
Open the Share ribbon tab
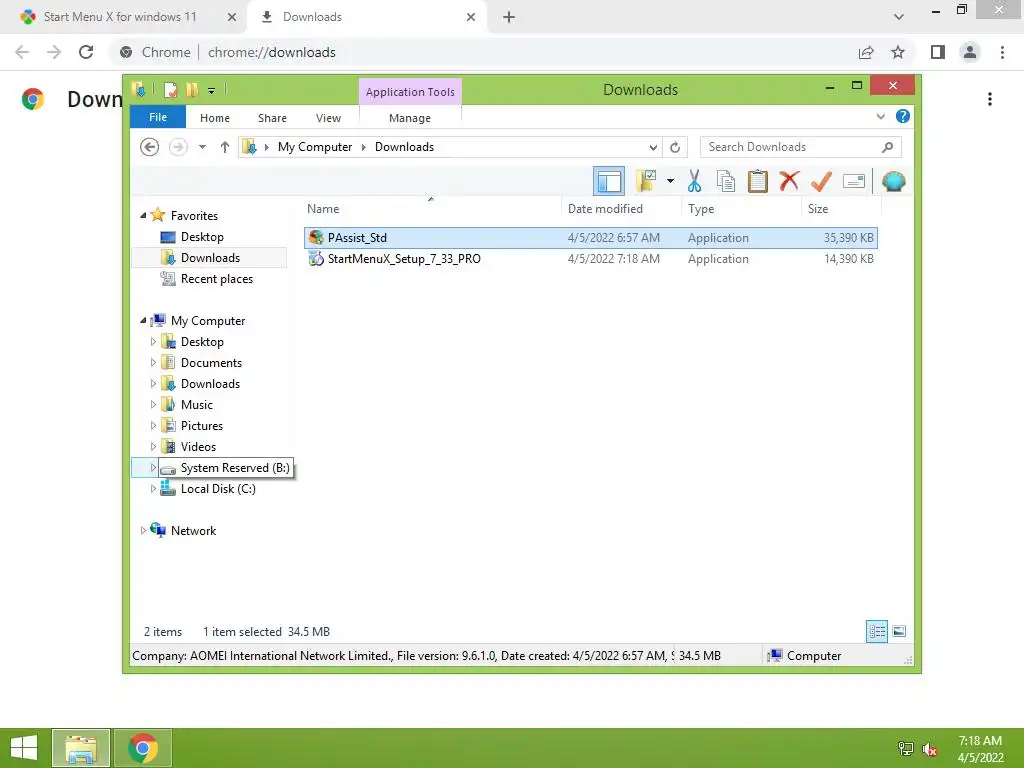click(x=272, y=118)
